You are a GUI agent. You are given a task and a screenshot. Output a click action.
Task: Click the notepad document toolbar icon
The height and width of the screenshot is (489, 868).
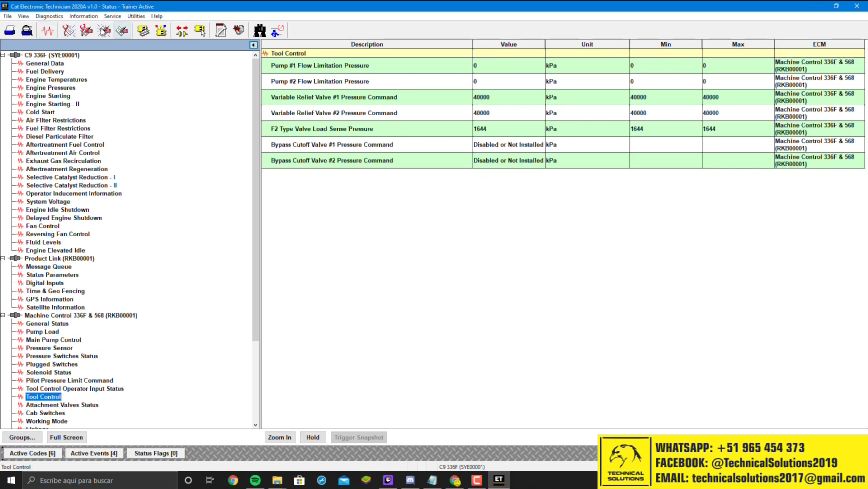coord(221,30)
